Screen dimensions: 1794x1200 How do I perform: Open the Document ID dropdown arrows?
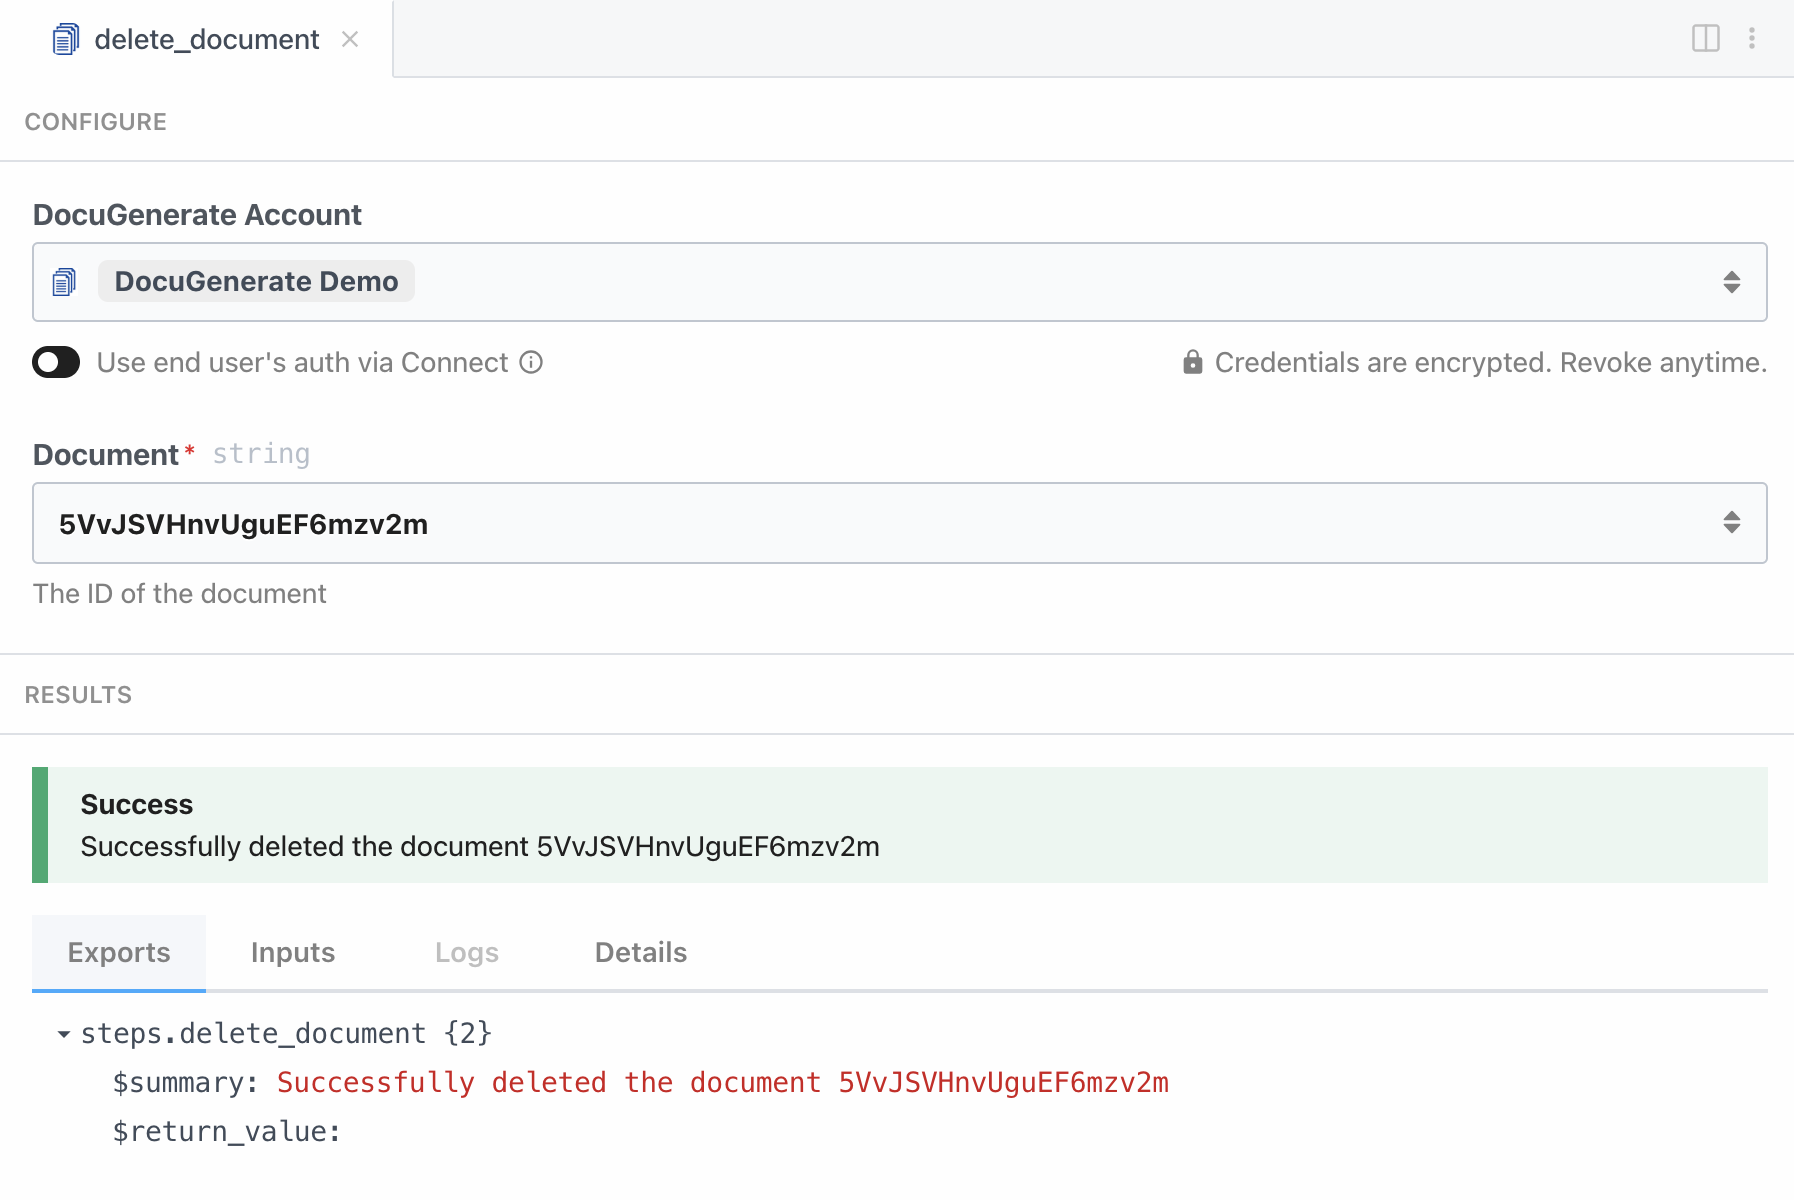pyautogui.click(x=1731, y=522)
